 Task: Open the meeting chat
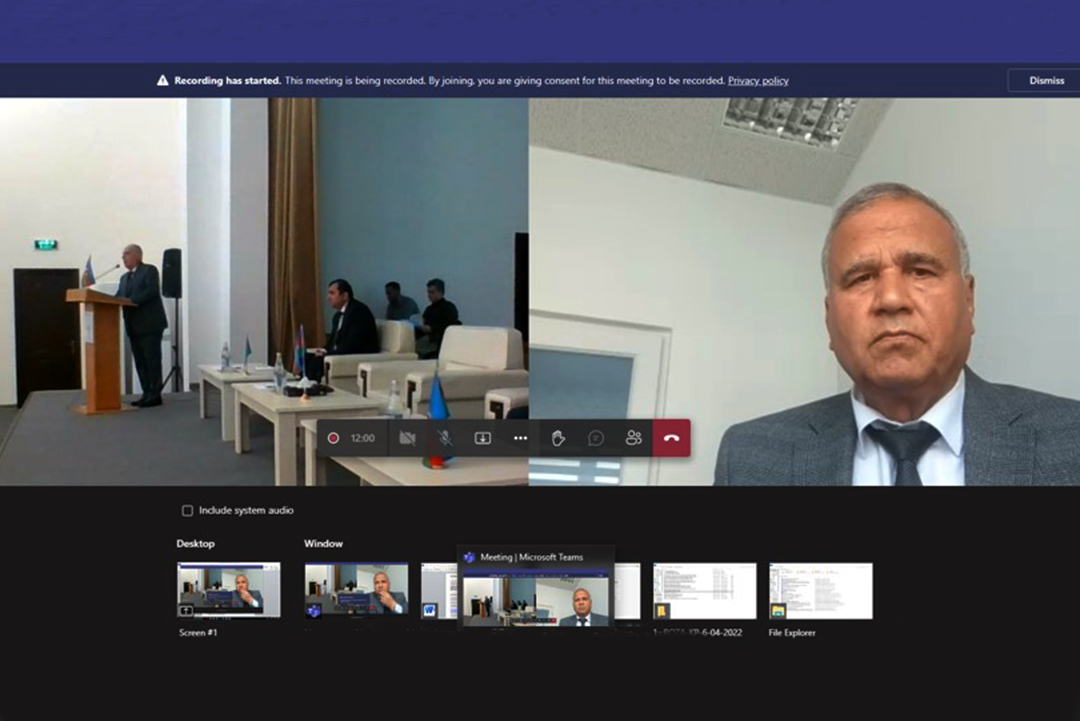pos(596,438)
